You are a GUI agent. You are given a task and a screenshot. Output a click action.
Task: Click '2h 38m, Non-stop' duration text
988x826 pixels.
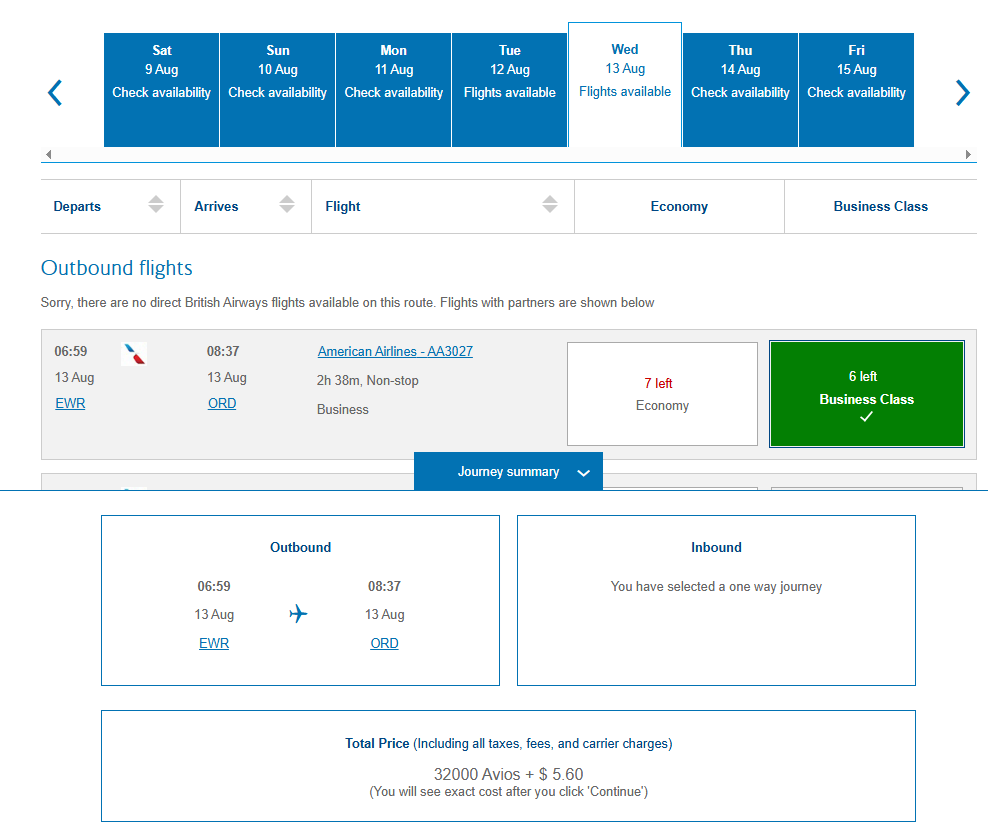coord(367,381)
